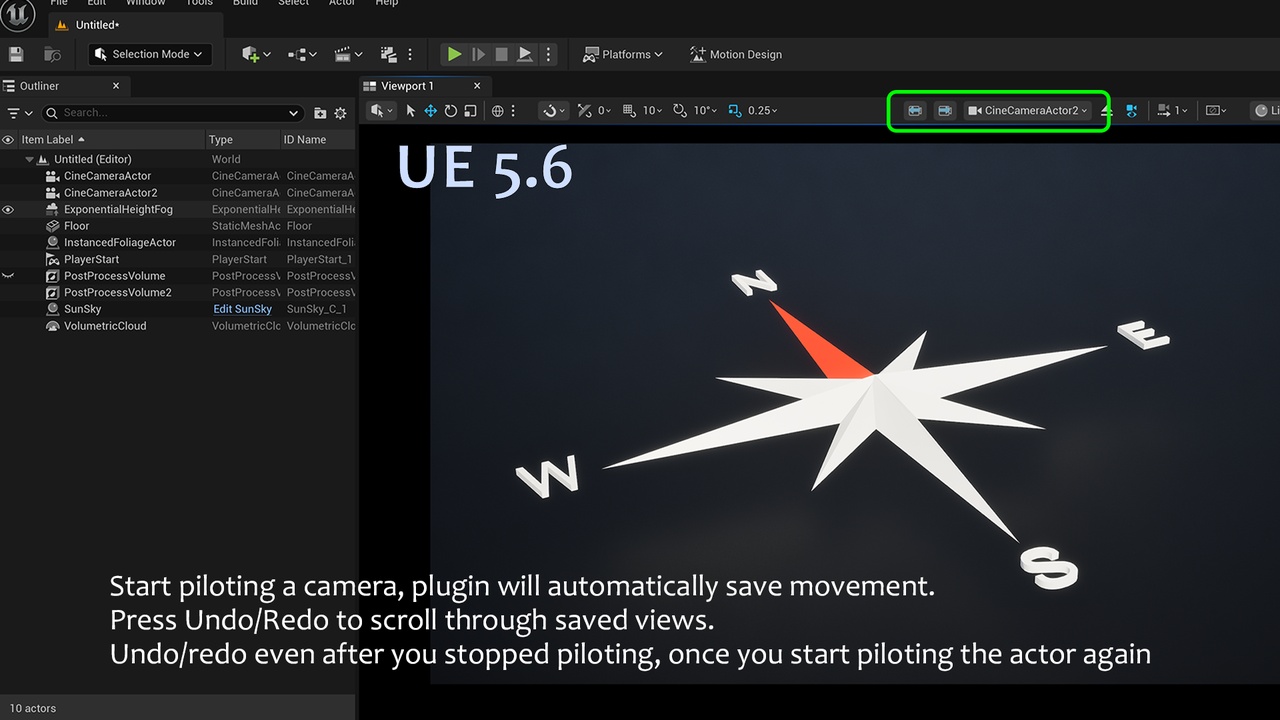The height and width of the screenshot is (720, 1280).
Task: Click the Edit SunSky link
Action: (x=242, y=309)
